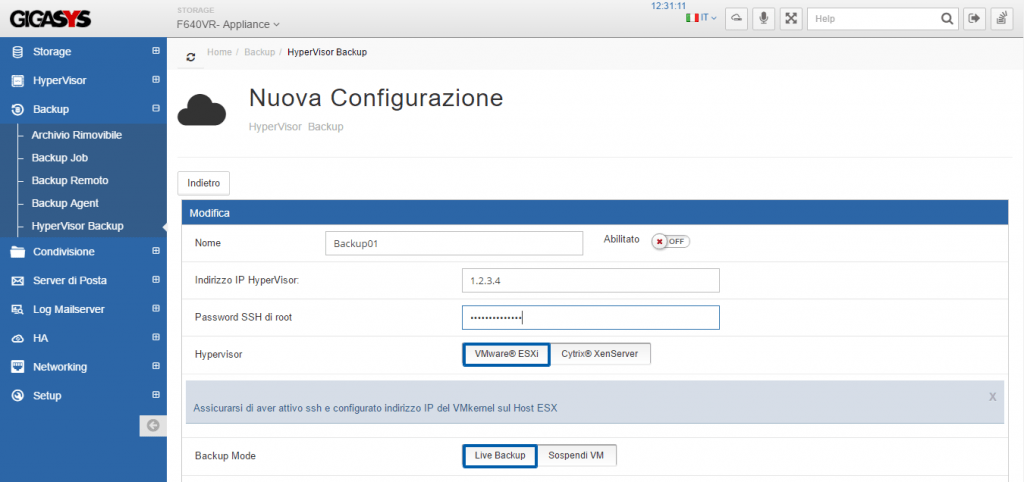The height and width of the screenshot is (482, 1024).
Task: Click the Networking icon in sidebar
Action: click(x=18, y=367)
